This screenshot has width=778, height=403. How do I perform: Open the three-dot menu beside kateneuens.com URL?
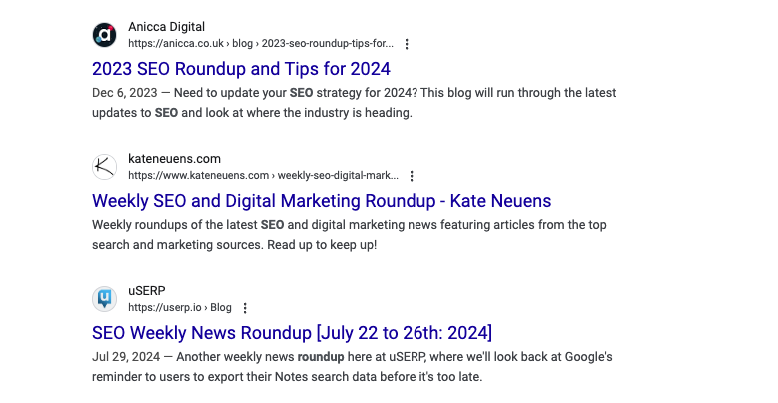[412, 176]
